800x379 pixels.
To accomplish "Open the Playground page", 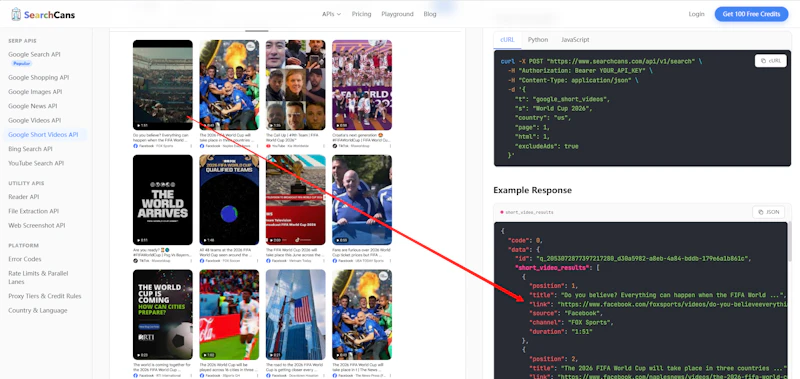I will coord(397,14).
